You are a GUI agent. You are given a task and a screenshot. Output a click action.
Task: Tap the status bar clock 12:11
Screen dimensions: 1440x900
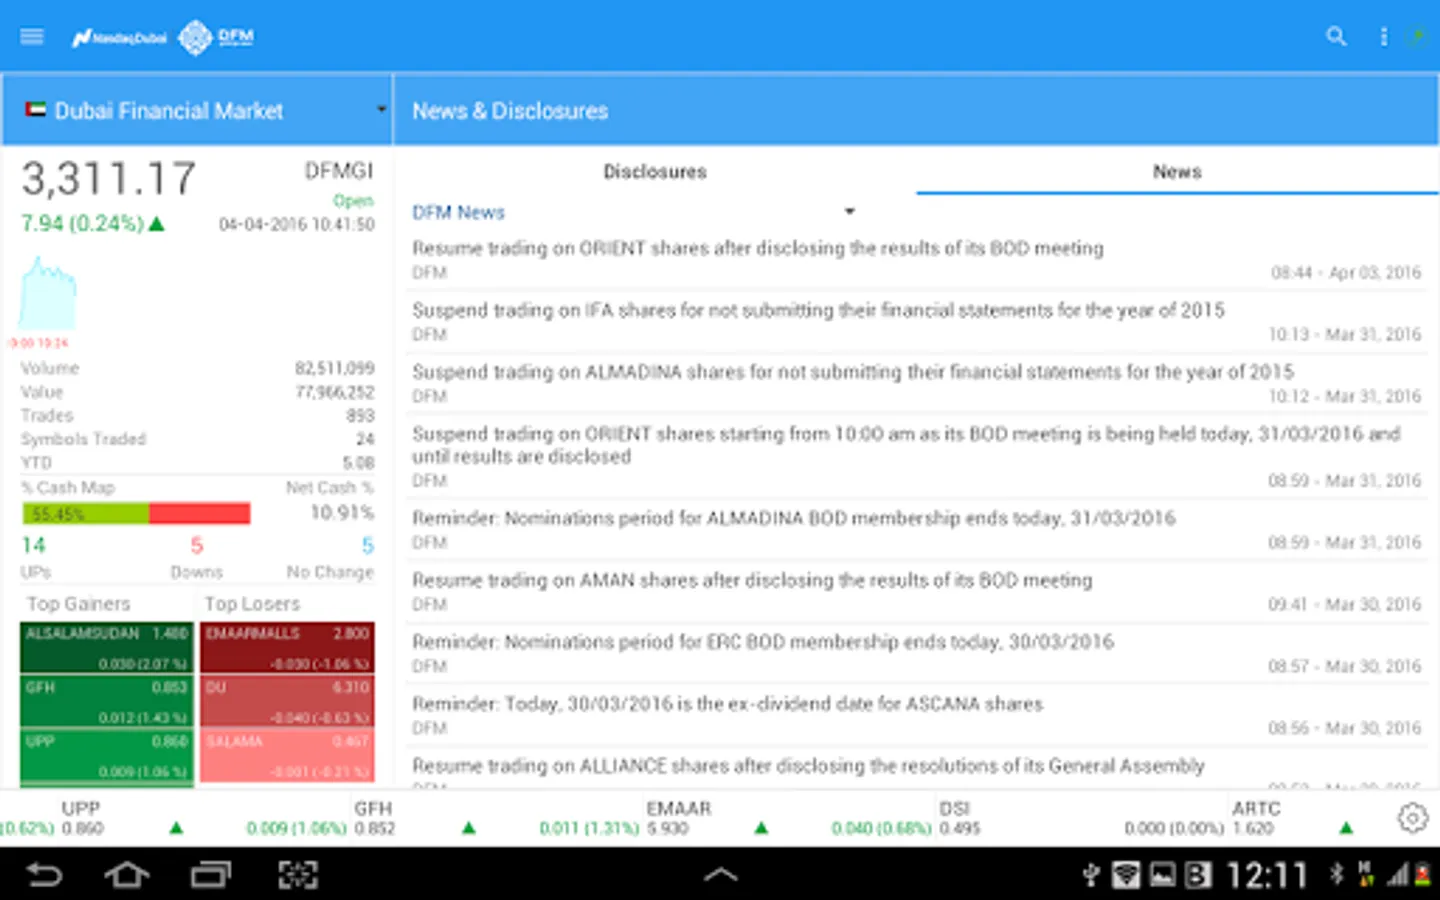pos(1267,876)
